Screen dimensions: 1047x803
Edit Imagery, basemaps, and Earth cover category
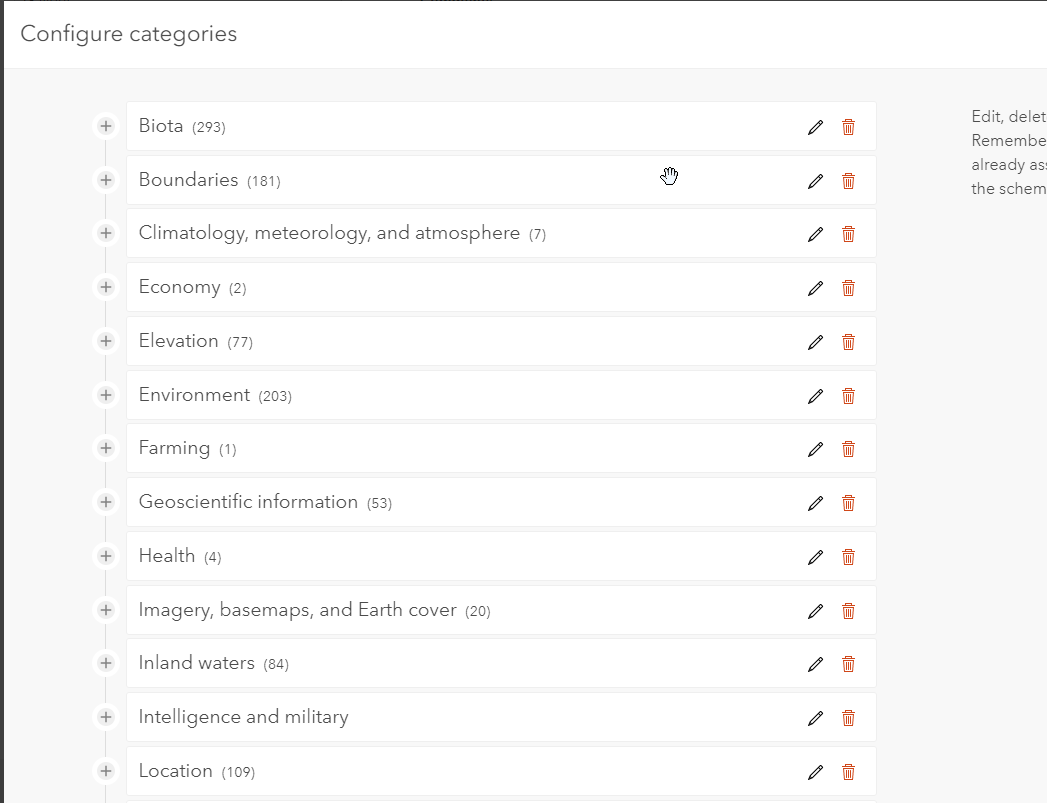(x=815, y=611)
